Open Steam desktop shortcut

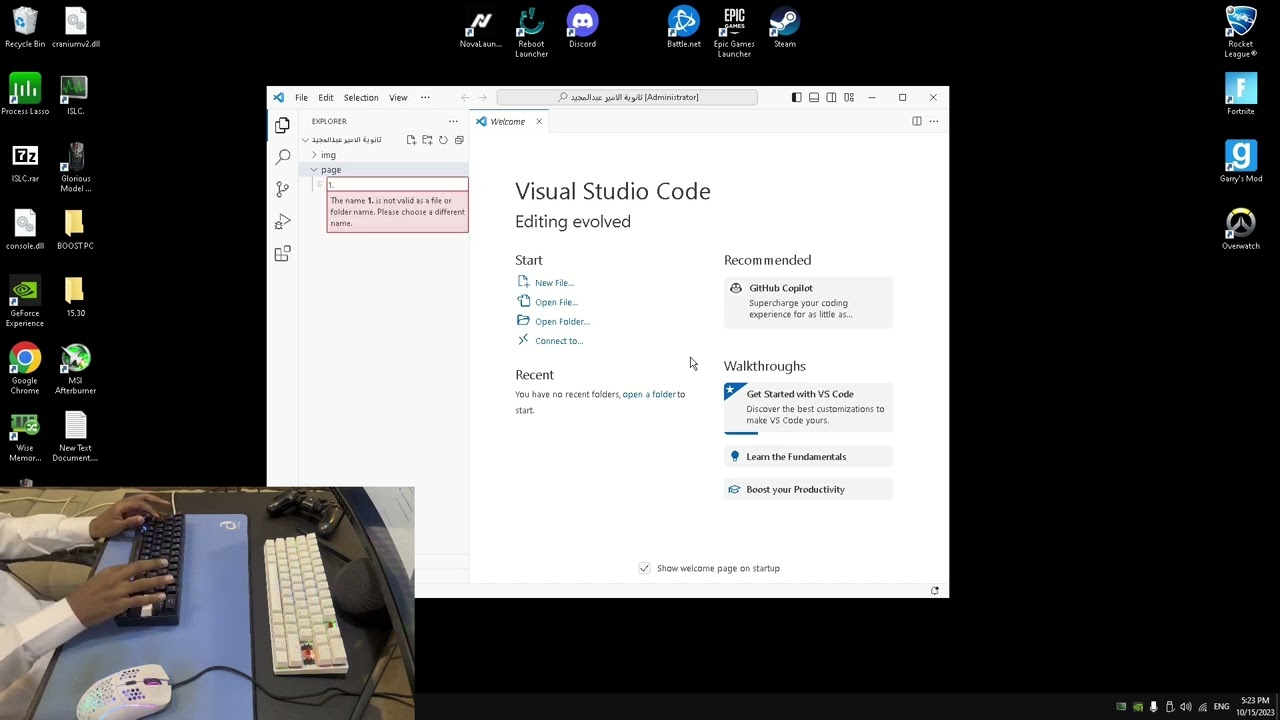pyautogui.click(x=785, y=29)
